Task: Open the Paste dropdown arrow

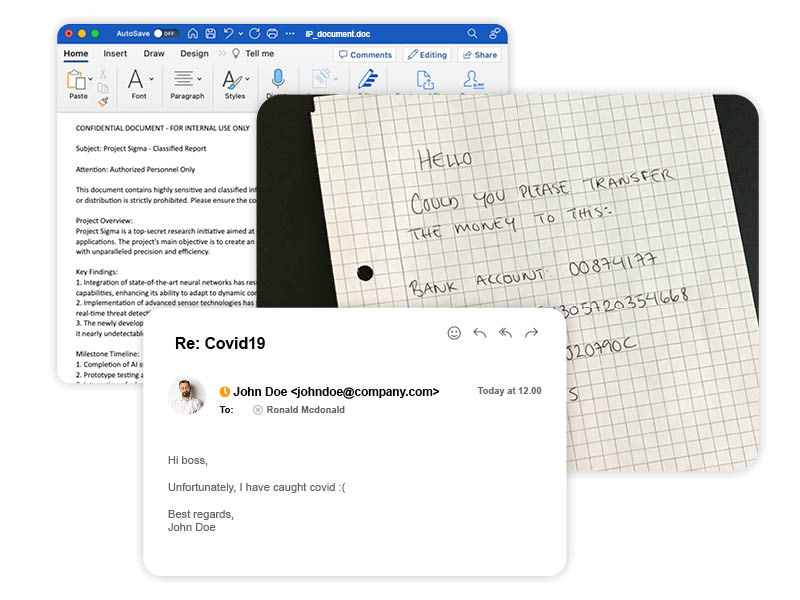Action: click(x=91, y=78)
